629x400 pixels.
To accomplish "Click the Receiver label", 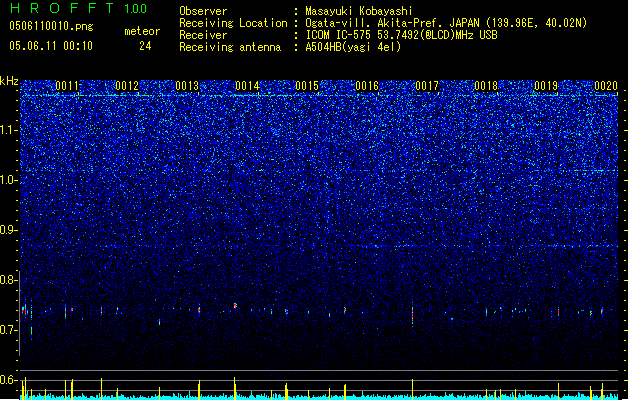I will click(x=203, y=35).
